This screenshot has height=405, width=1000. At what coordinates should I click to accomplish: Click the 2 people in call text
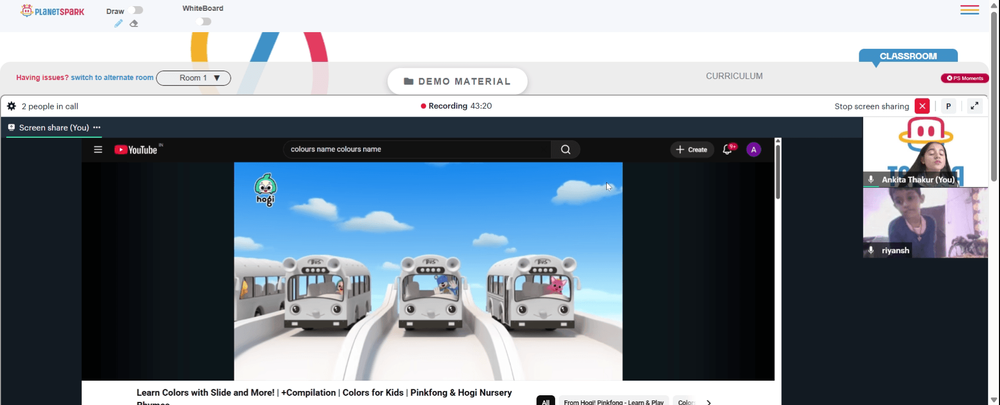[x=50, y=107]
